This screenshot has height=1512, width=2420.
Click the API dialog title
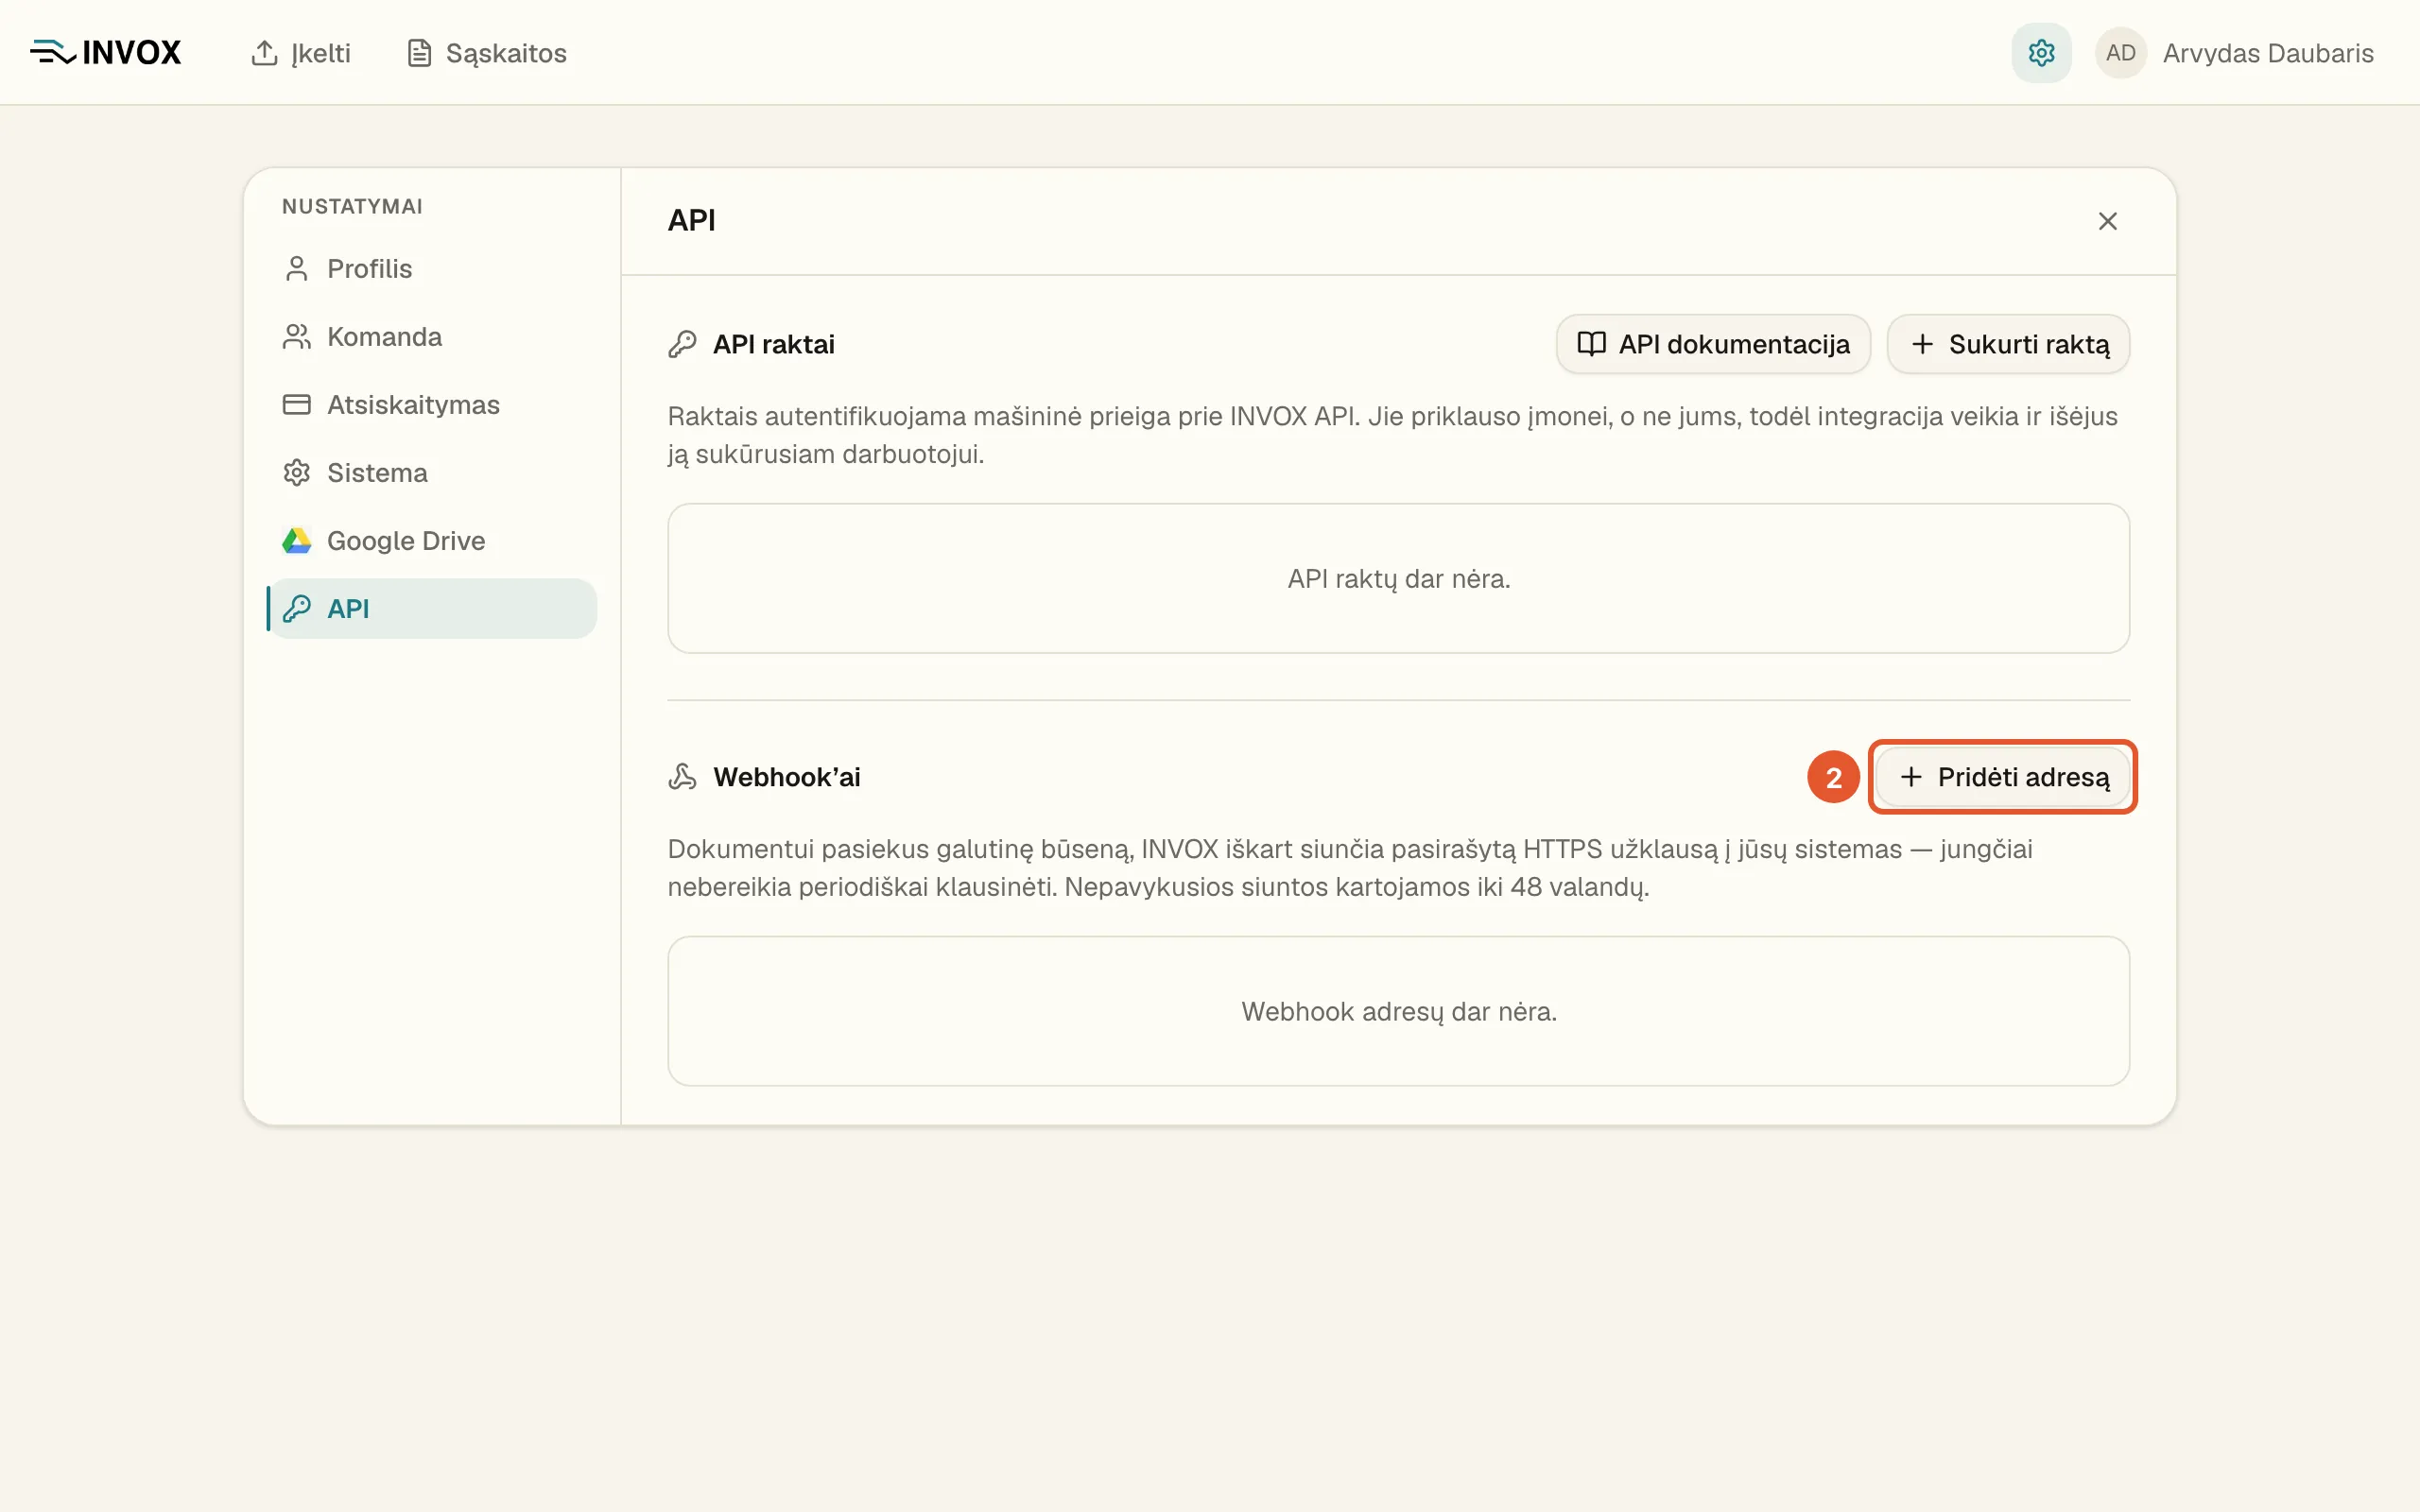point(691,220)
